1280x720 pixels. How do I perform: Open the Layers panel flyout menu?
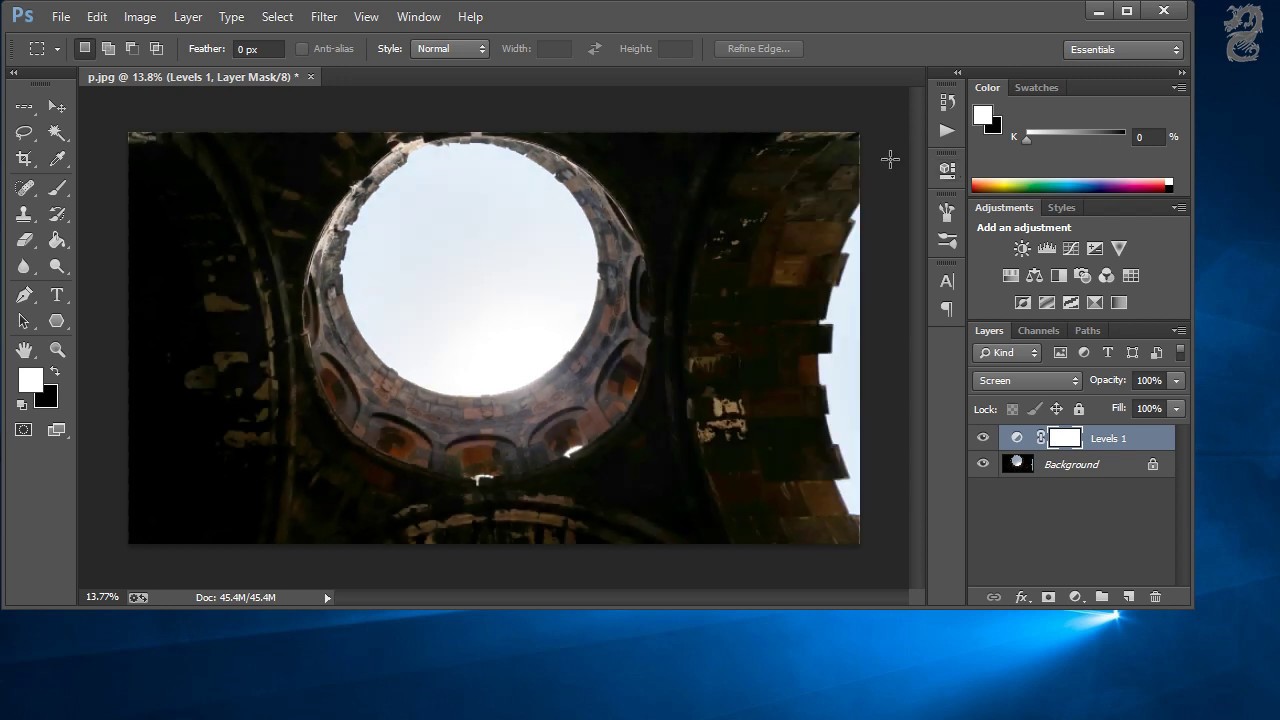[x=1179, y=331]
